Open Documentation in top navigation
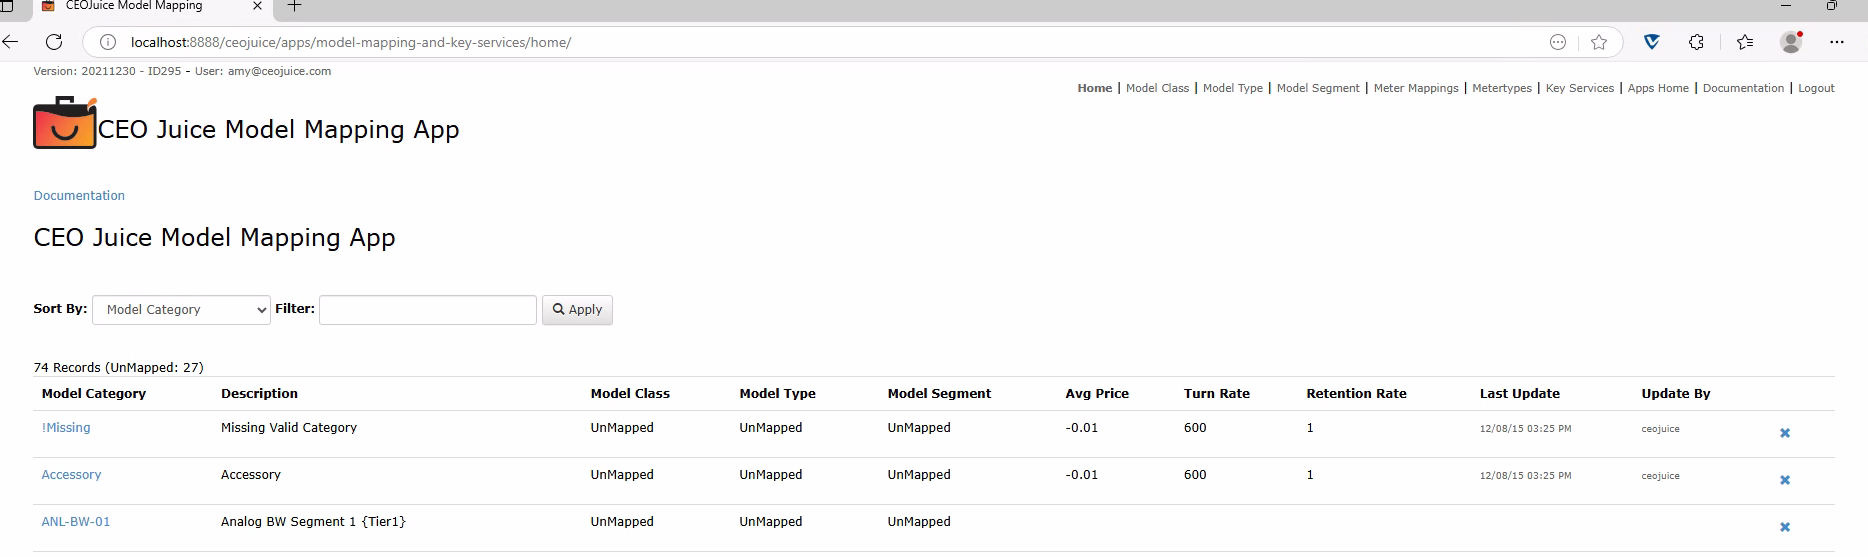Viewport: 1868px width, 557px height. click(1743, 88)
